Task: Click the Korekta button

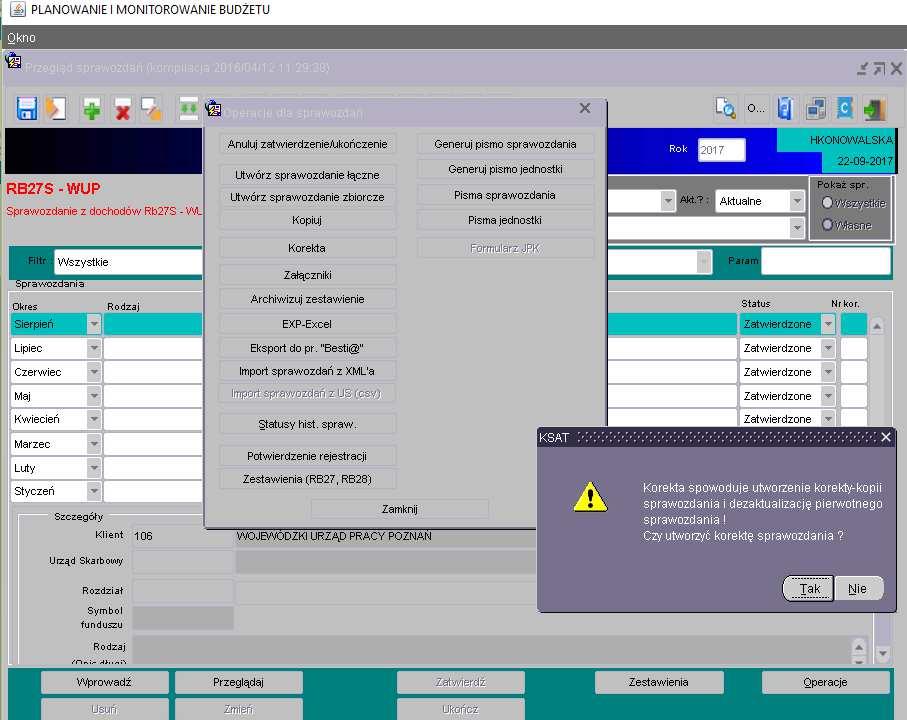Action: (x=307, y=248)
